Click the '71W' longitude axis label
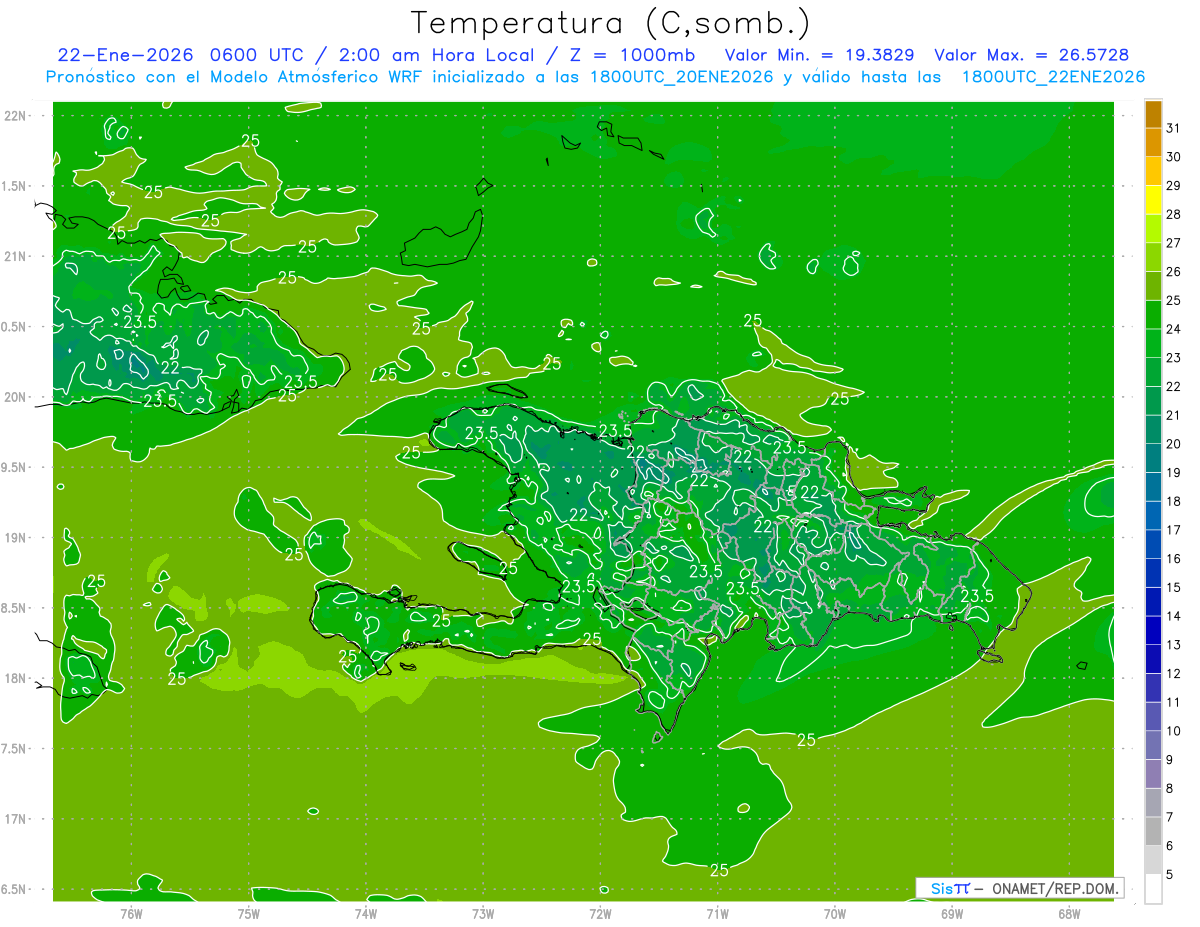This screenshot has height=927, width=1200. (717, 914)
